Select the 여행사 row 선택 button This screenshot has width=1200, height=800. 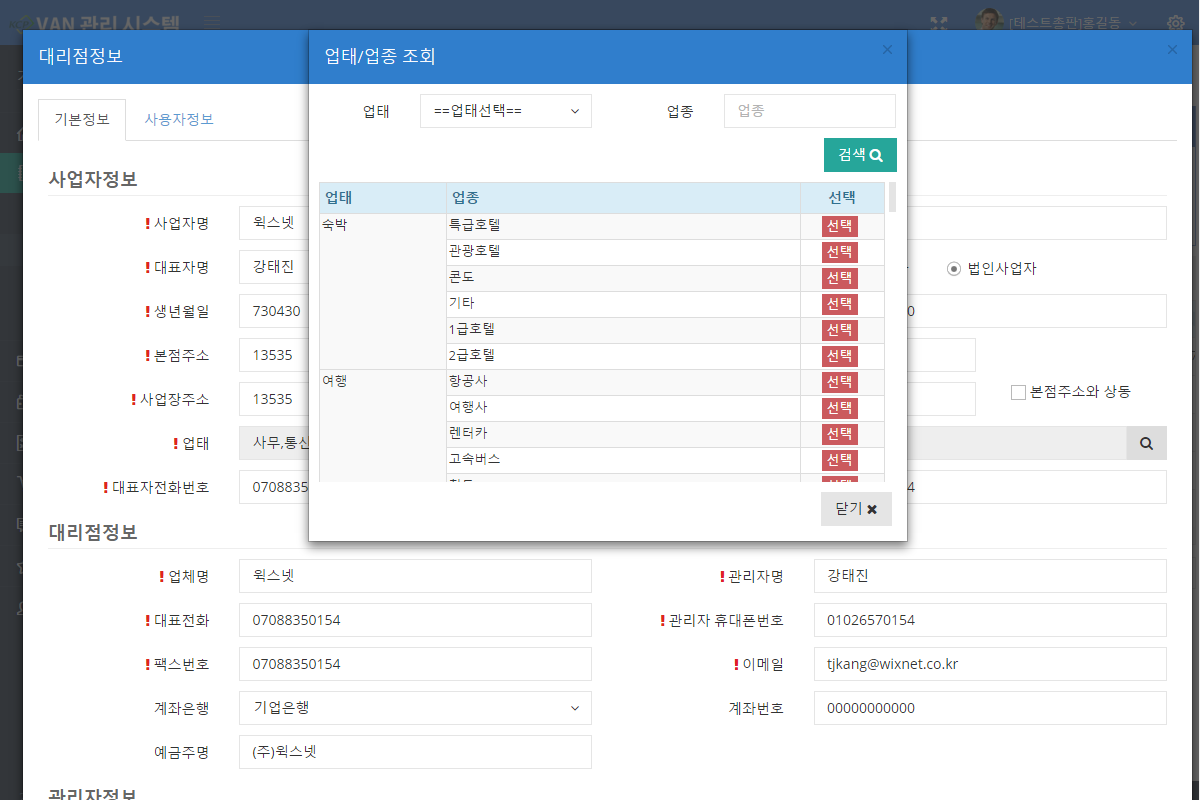pos(840,408)
